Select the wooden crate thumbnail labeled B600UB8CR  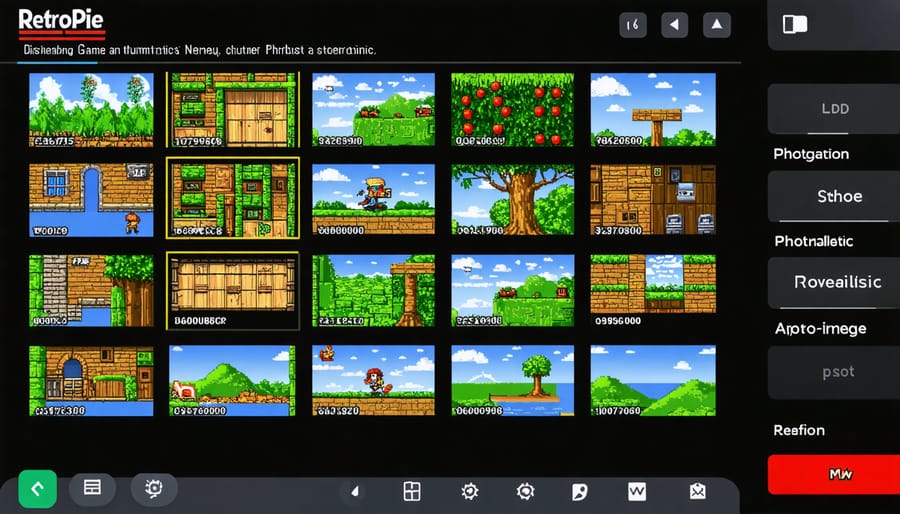click(x=232, y=291)
